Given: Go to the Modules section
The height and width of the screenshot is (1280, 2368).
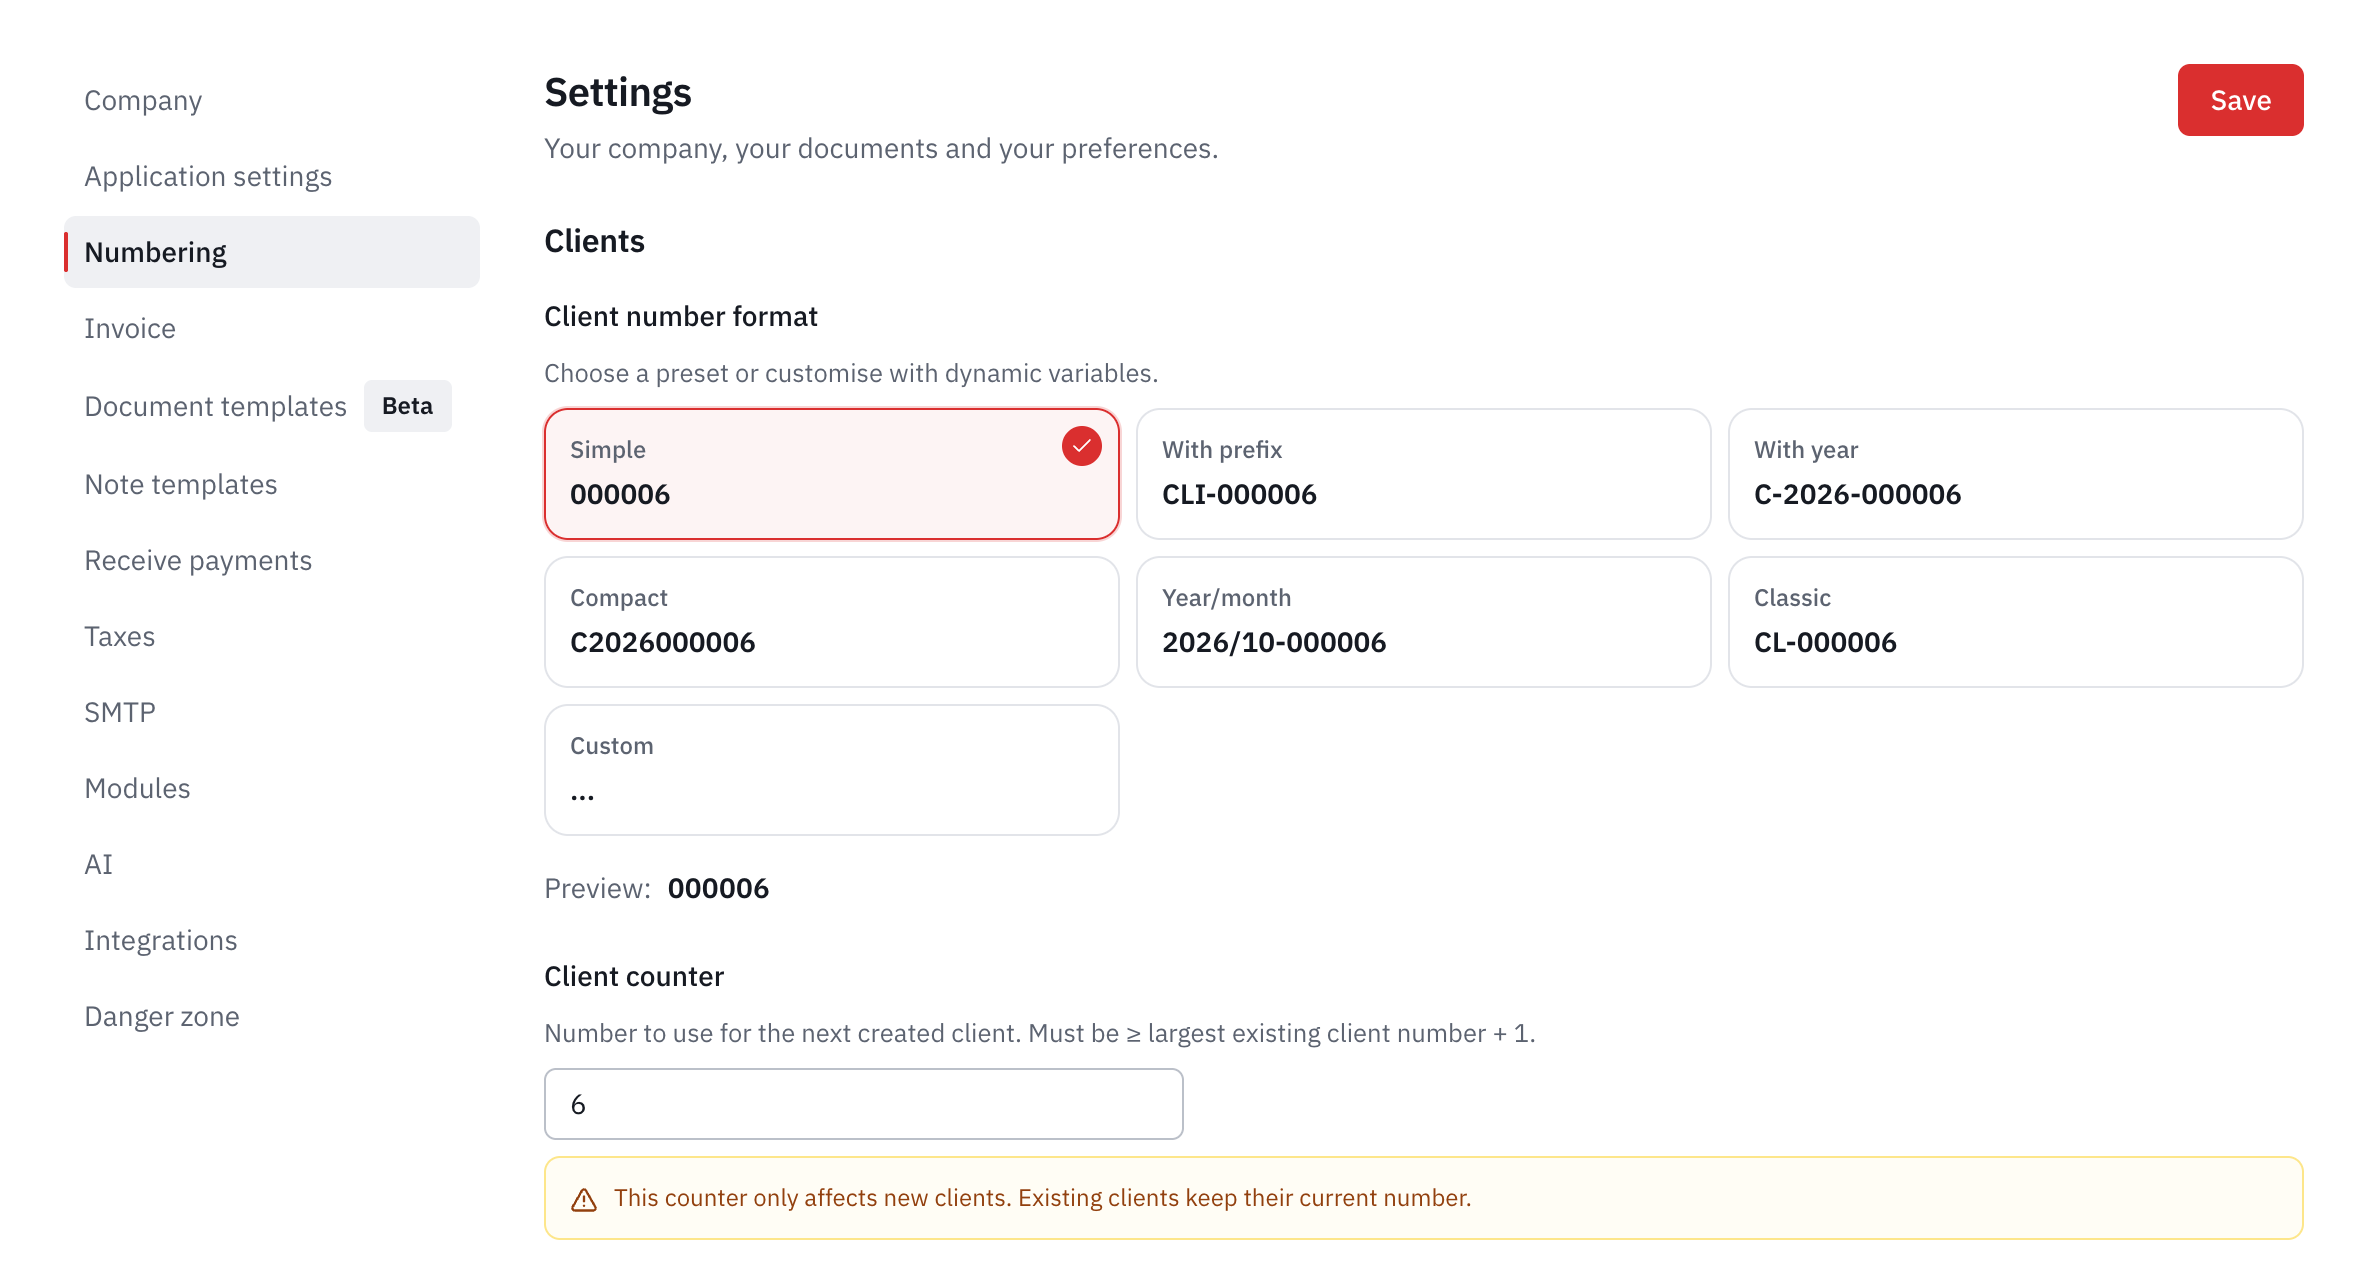Looking at the screenshot, I should coord(272,788).
